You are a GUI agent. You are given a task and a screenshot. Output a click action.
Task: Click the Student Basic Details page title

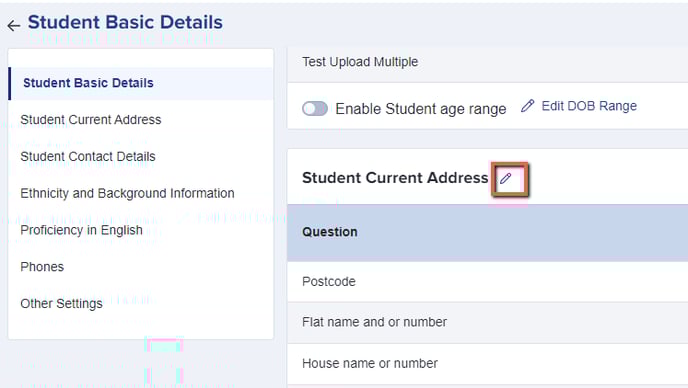(x=125, y=22)
